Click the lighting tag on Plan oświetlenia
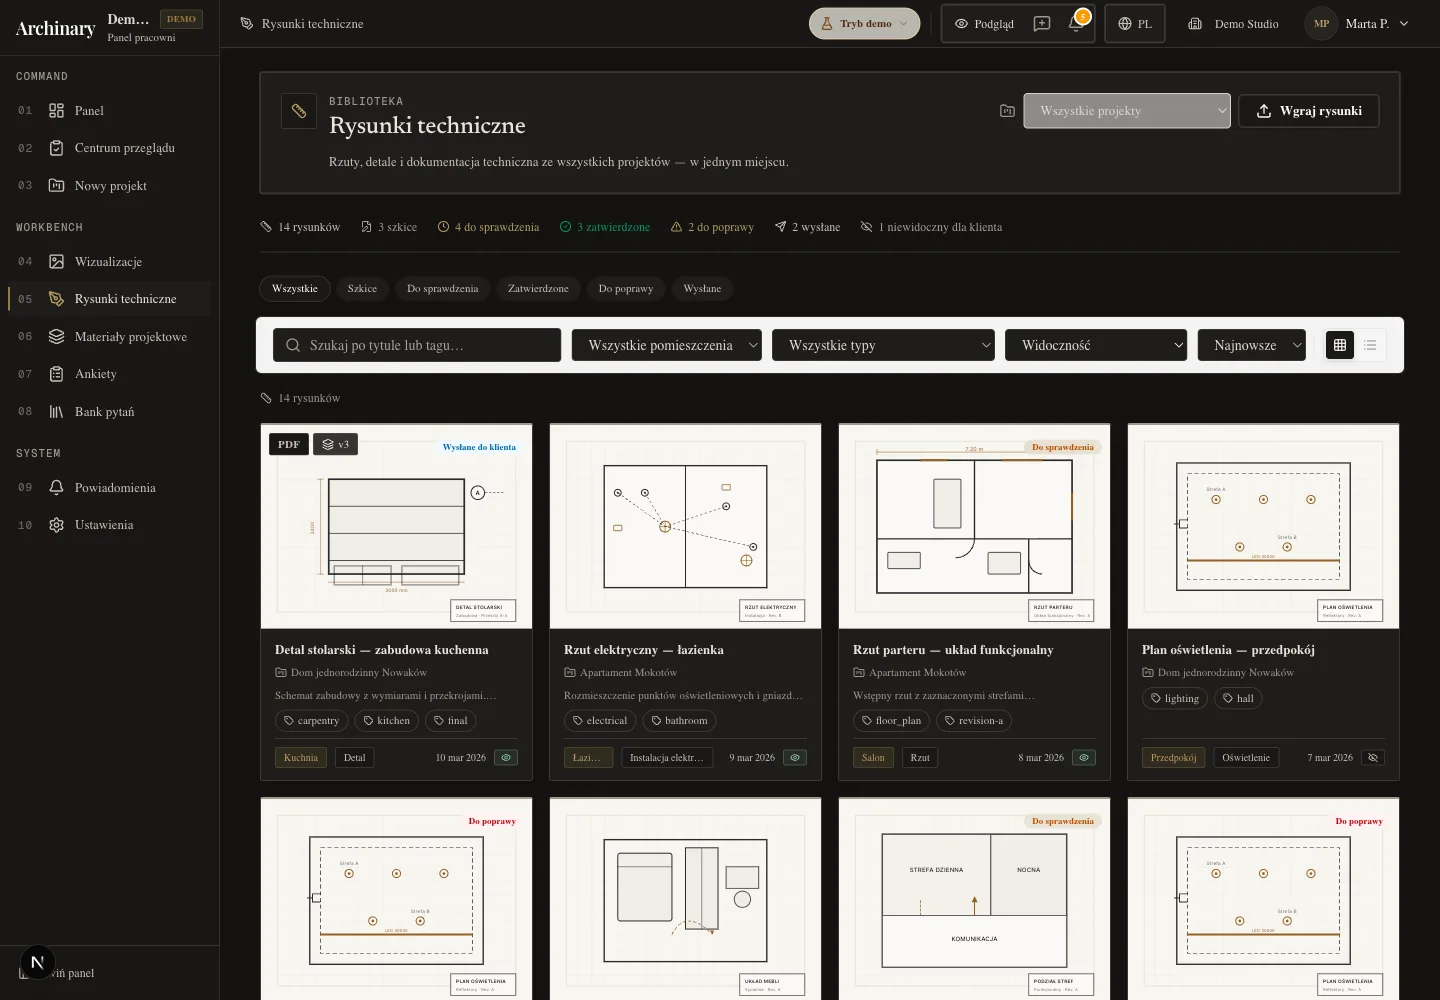 (x=1175, y=699)
